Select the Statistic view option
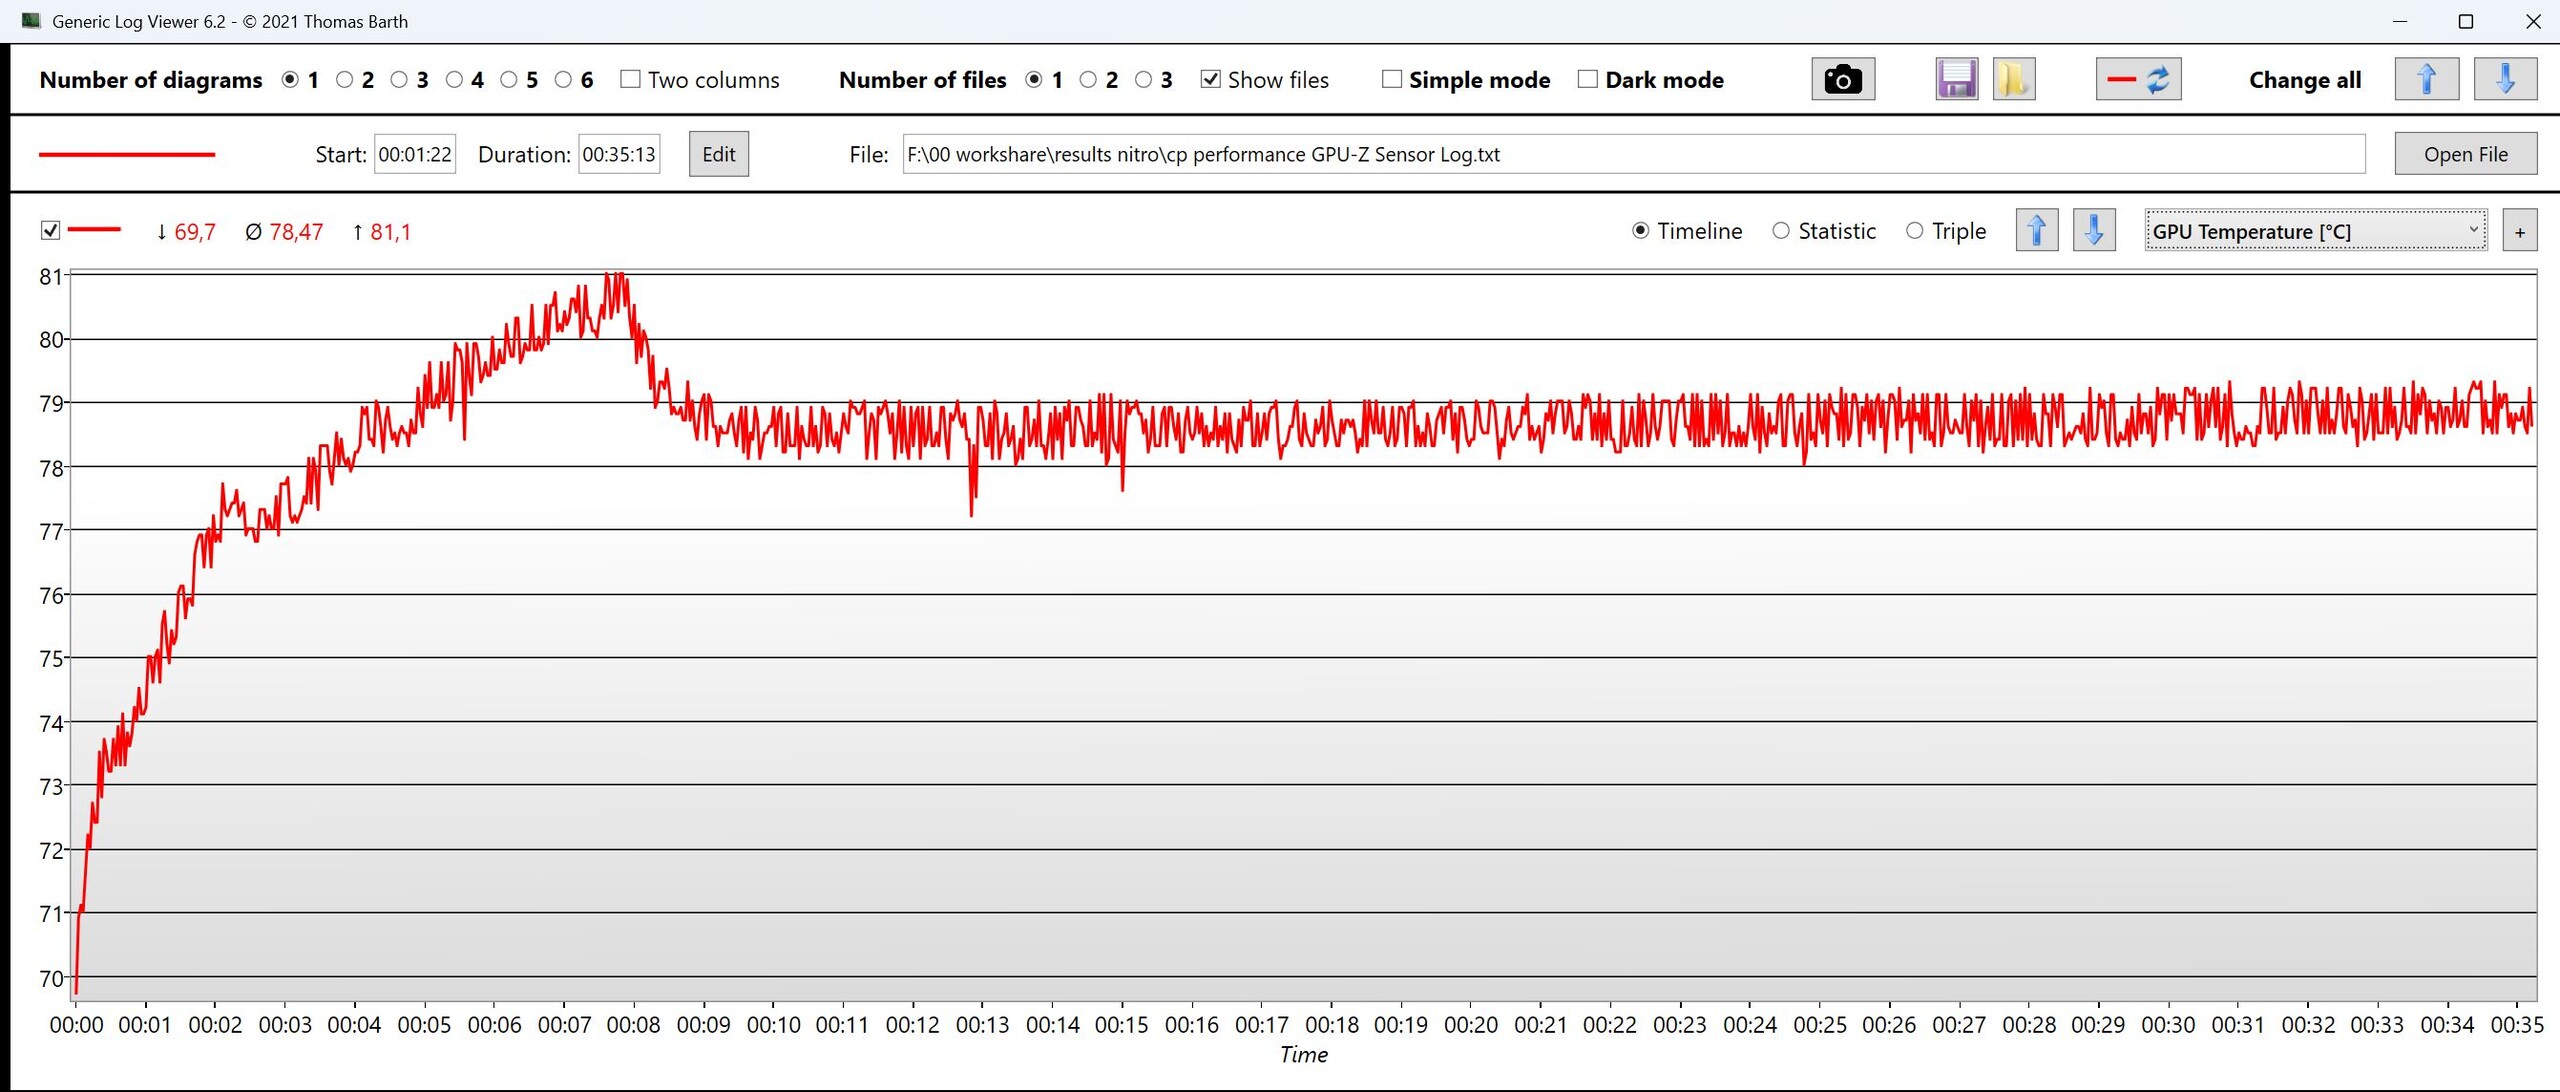The height and width of the screenshot is (1092, 2560). (x=1781, y=231)
